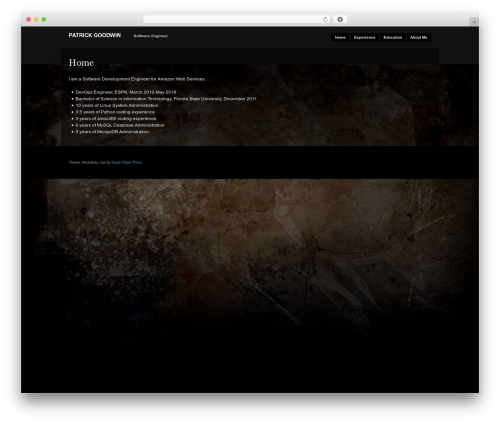The height and width of the screenshot is (423, 500).
Task: Select the Amazon Web Services intro sentence
Action: (x=137, y=79)
